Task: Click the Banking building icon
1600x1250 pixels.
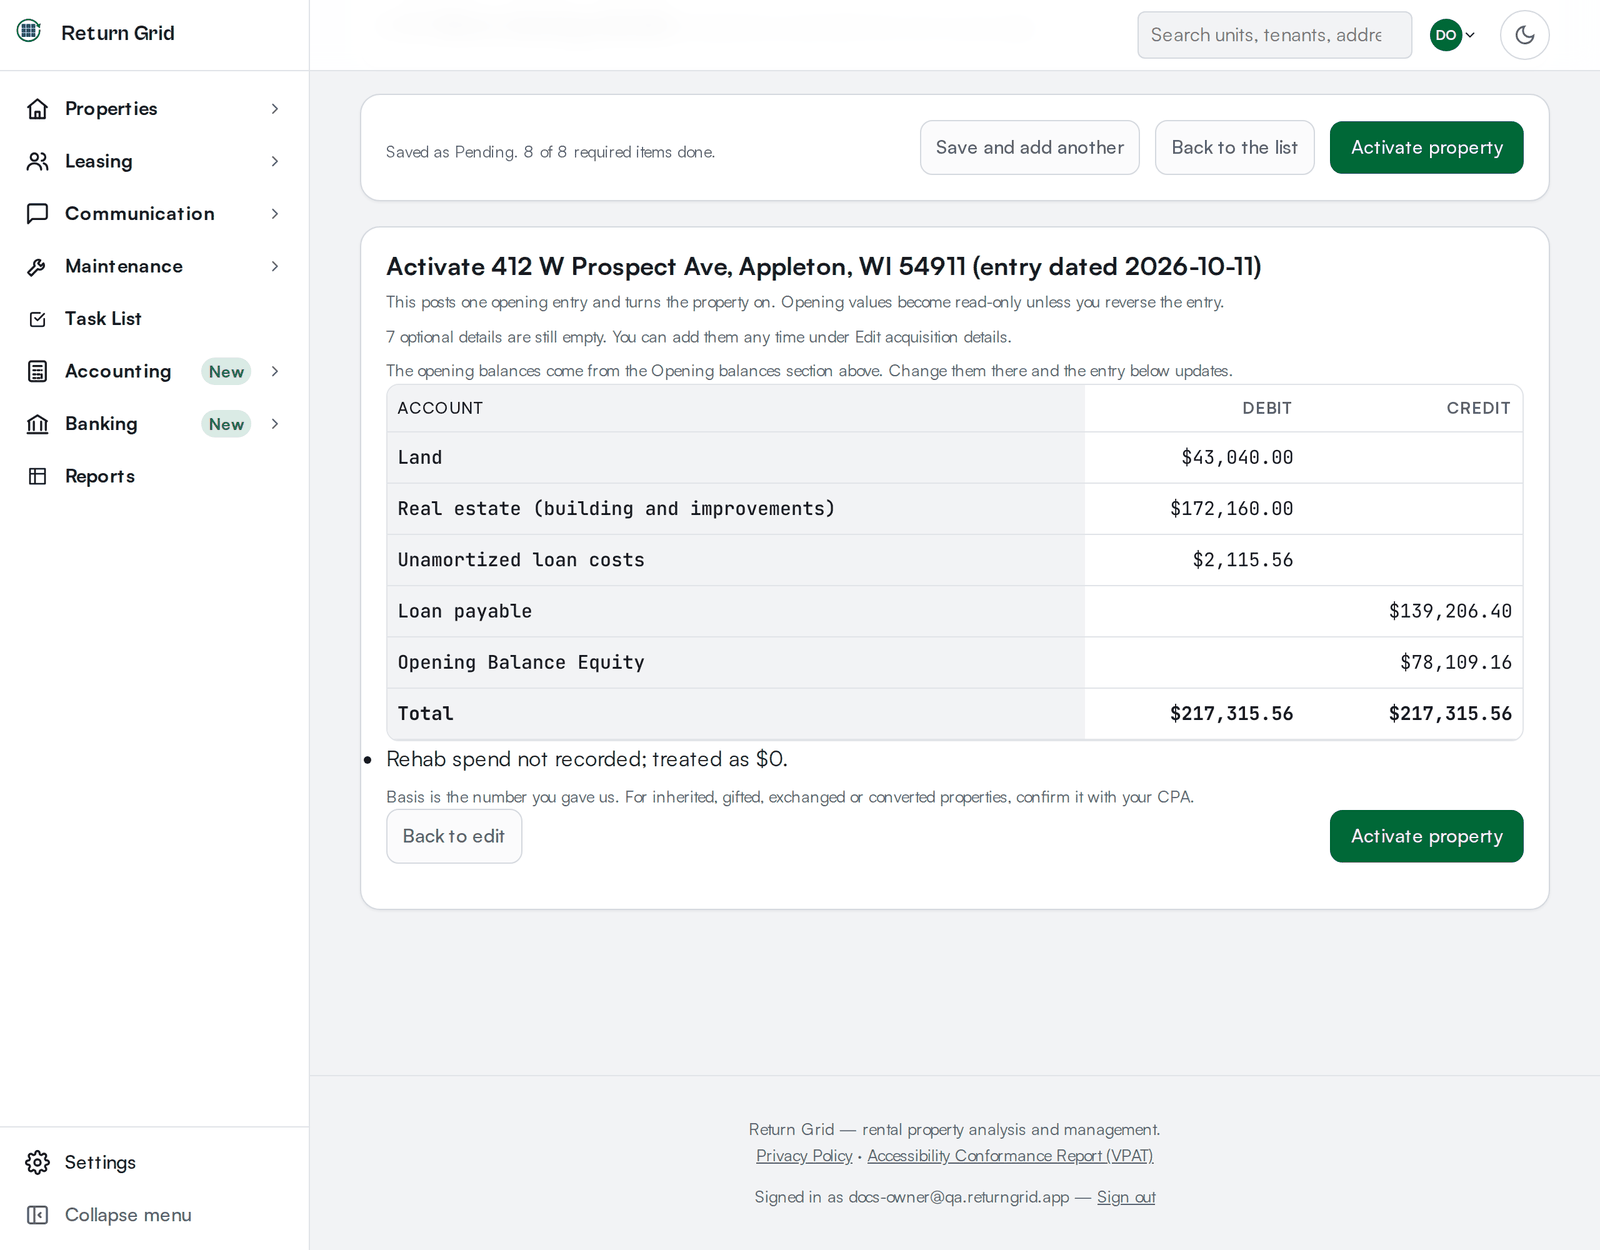Action: click(38, 424)
